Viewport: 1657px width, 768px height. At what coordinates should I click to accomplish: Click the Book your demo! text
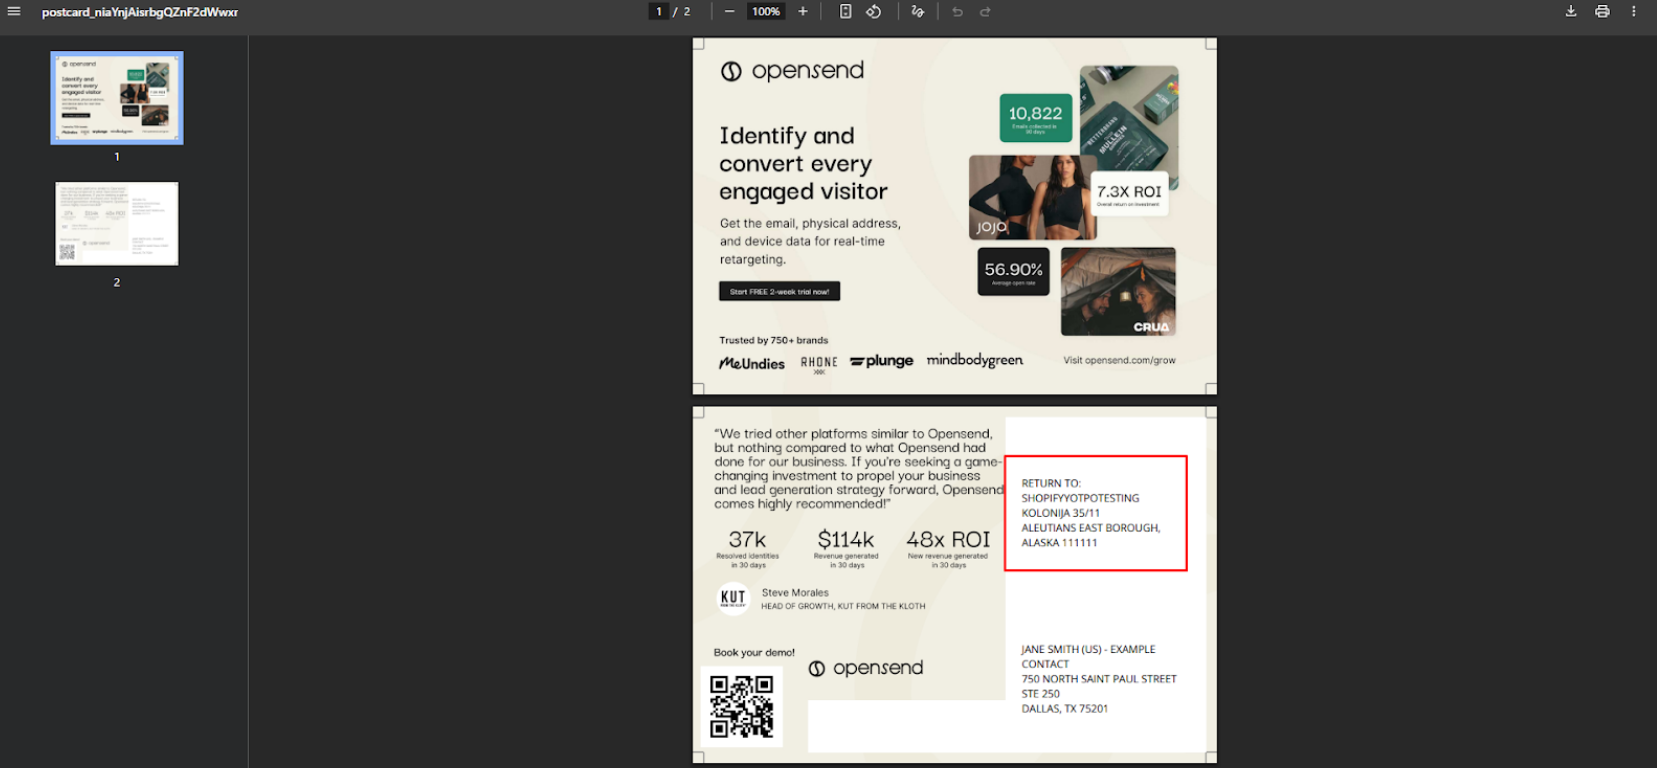click(x=754, y=652)
